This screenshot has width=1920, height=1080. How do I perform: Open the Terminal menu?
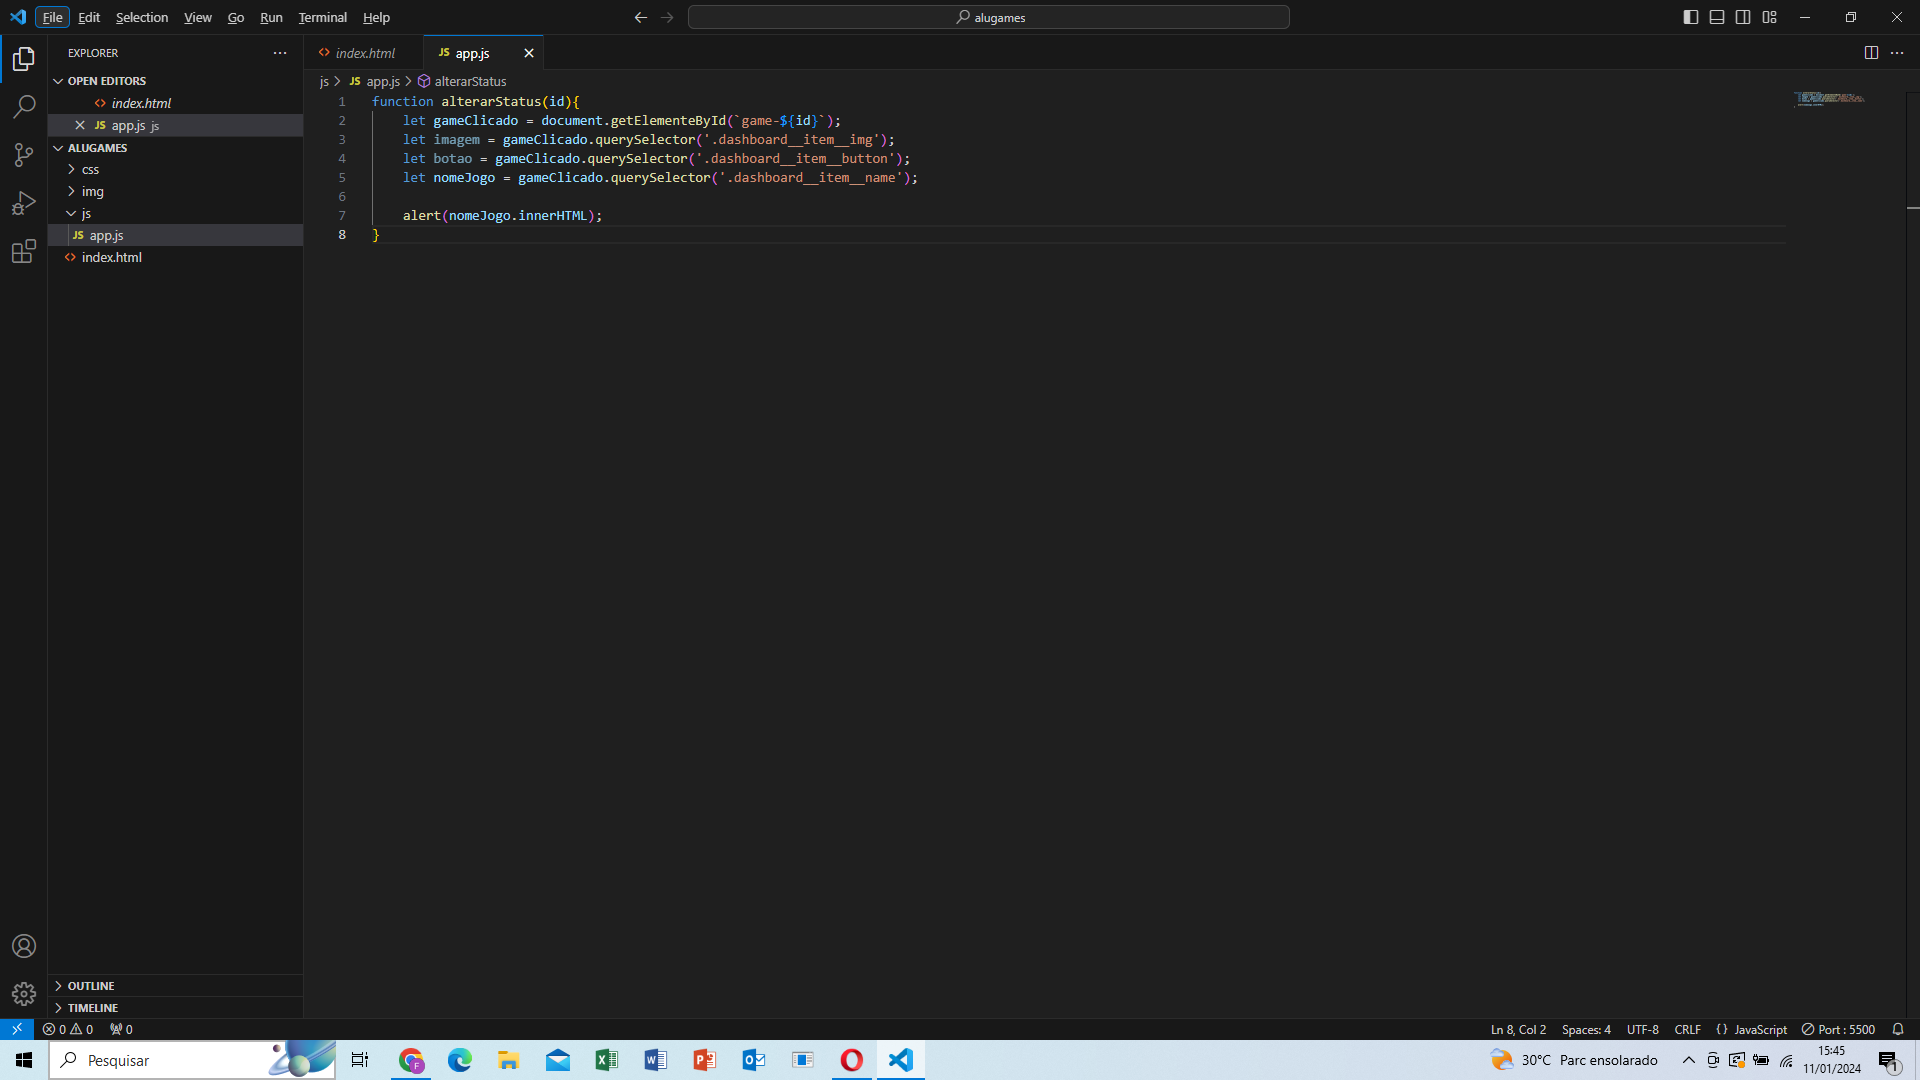(322, 17)
